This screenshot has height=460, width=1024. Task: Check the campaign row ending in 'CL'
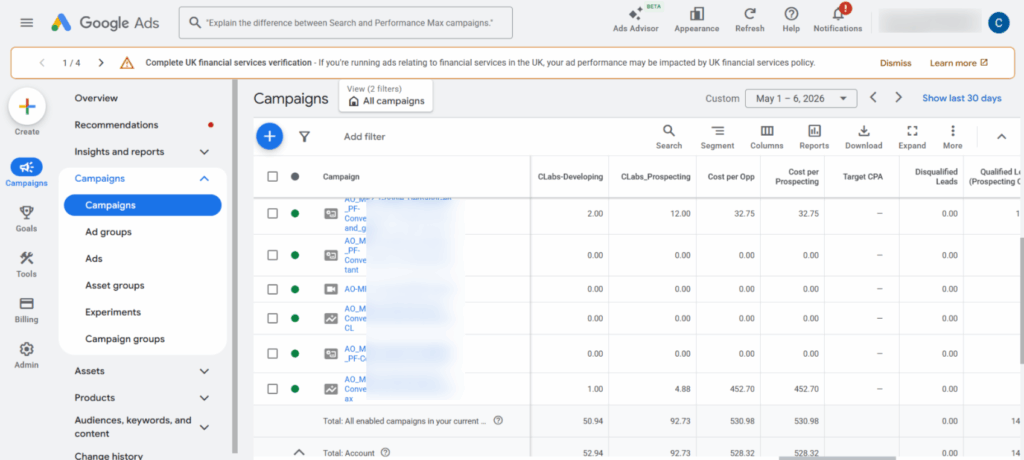(x=272, y=318)
